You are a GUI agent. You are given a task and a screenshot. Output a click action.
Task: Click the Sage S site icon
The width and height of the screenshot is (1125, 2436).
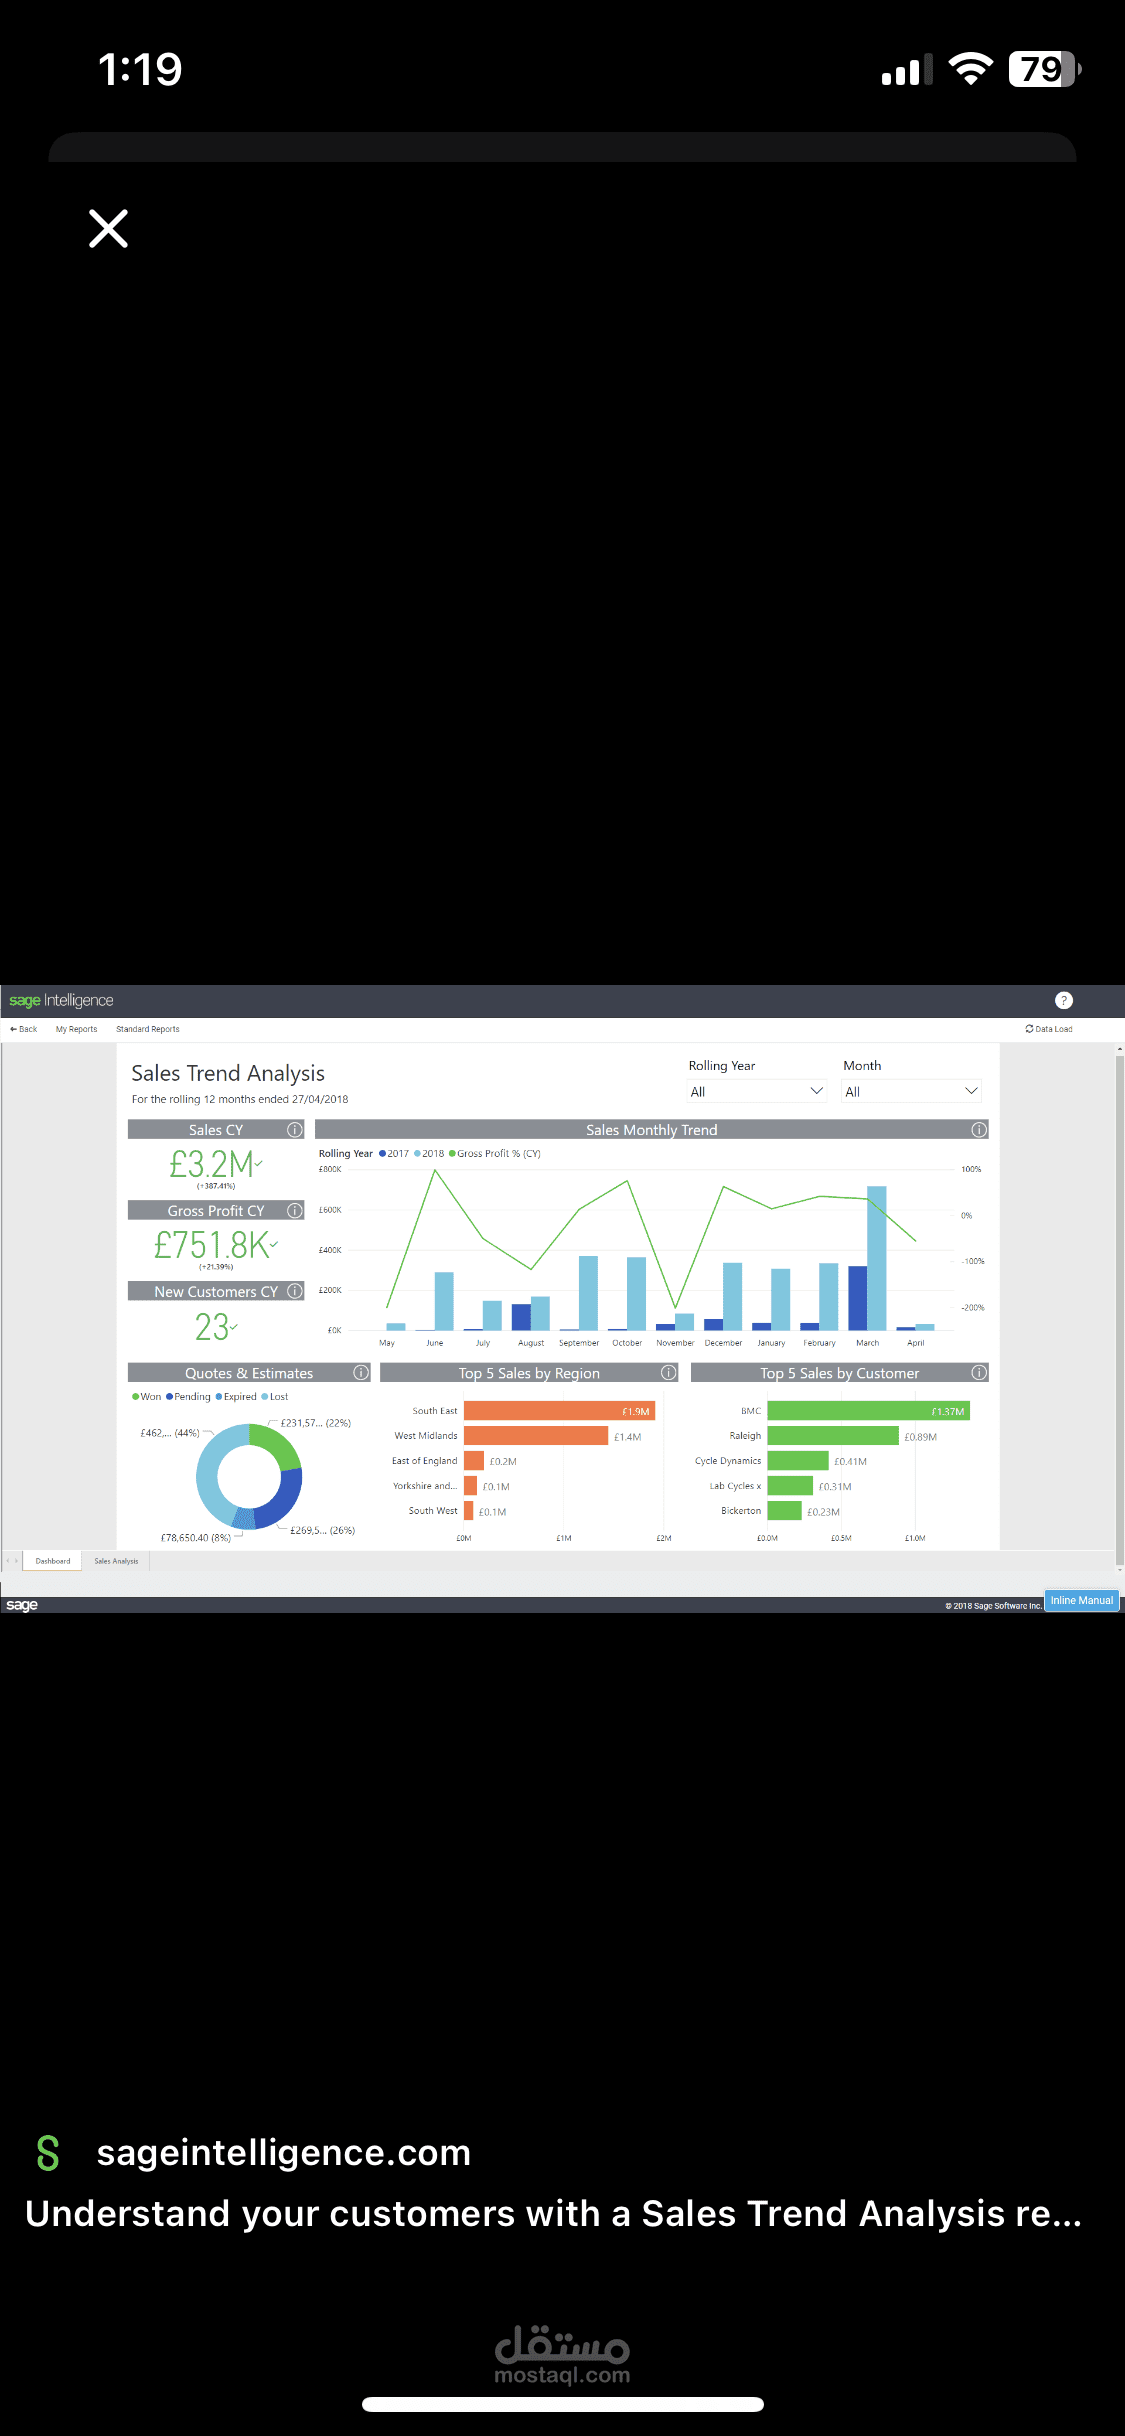pyautogui.click(x=48, y=2153)
